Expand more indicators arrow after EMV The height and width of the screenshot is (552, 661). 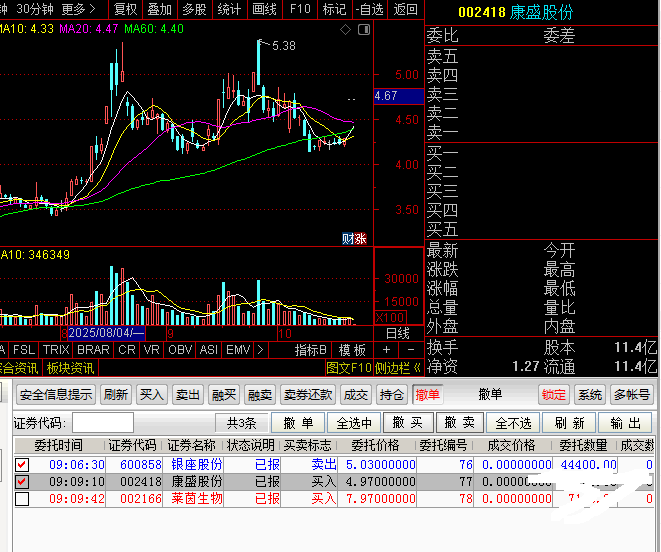point(261,350)
